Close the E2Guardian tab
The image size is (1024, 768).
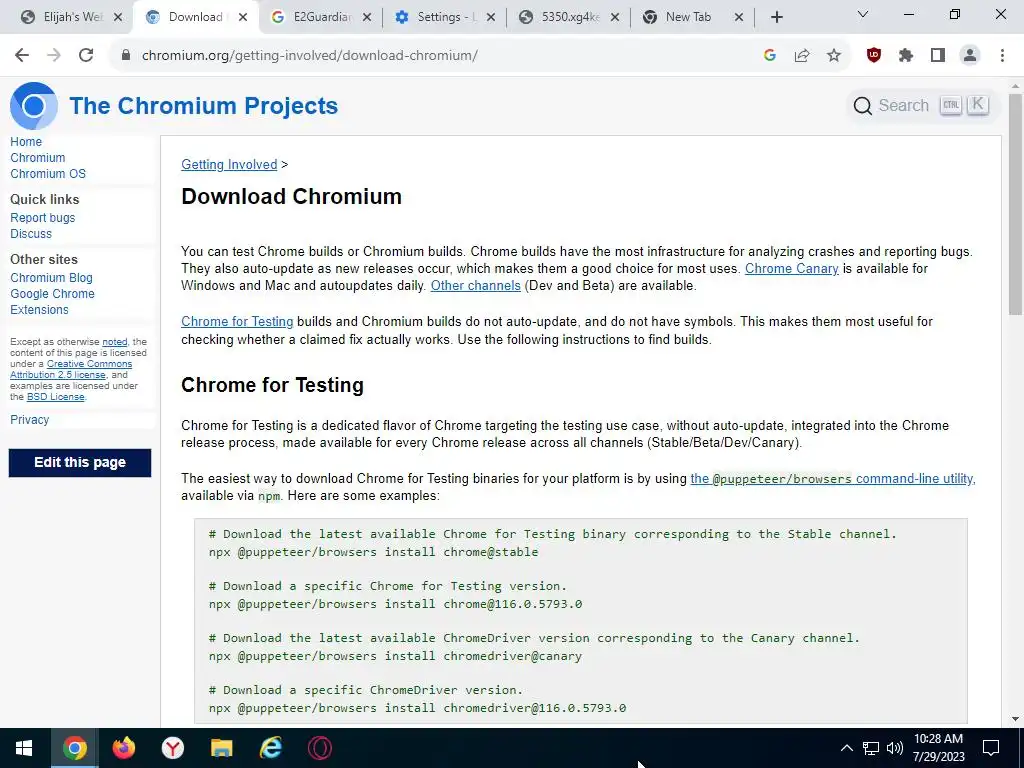point(367,18)
